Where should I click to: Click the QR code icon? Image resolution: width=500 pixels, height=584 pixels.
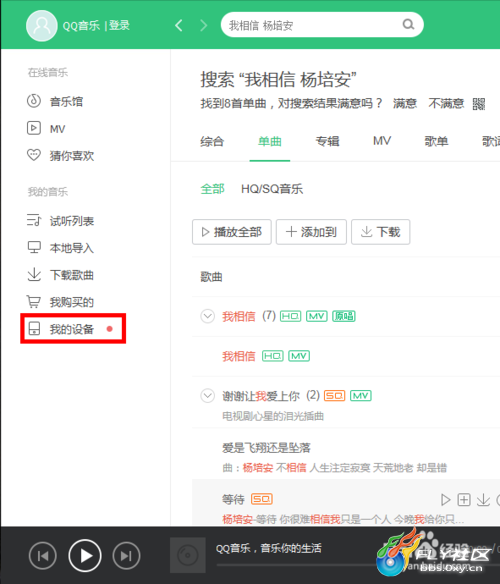[x=479, y=104]
